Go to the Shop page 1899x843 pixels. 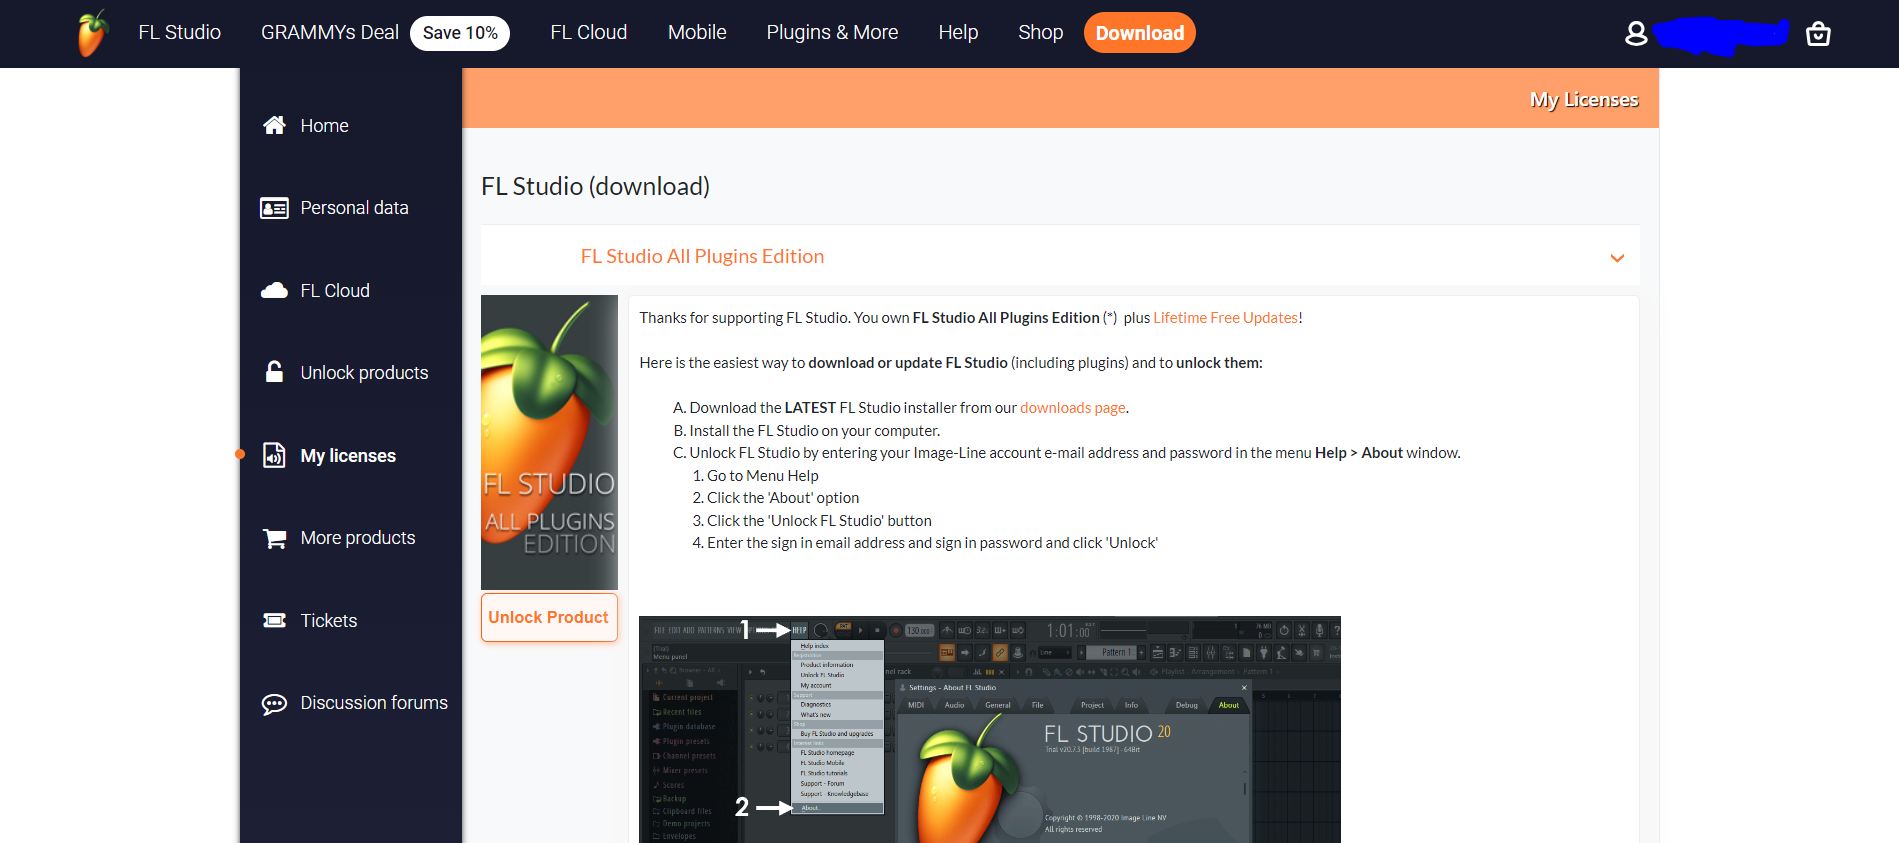click(x=1040, y=33)
